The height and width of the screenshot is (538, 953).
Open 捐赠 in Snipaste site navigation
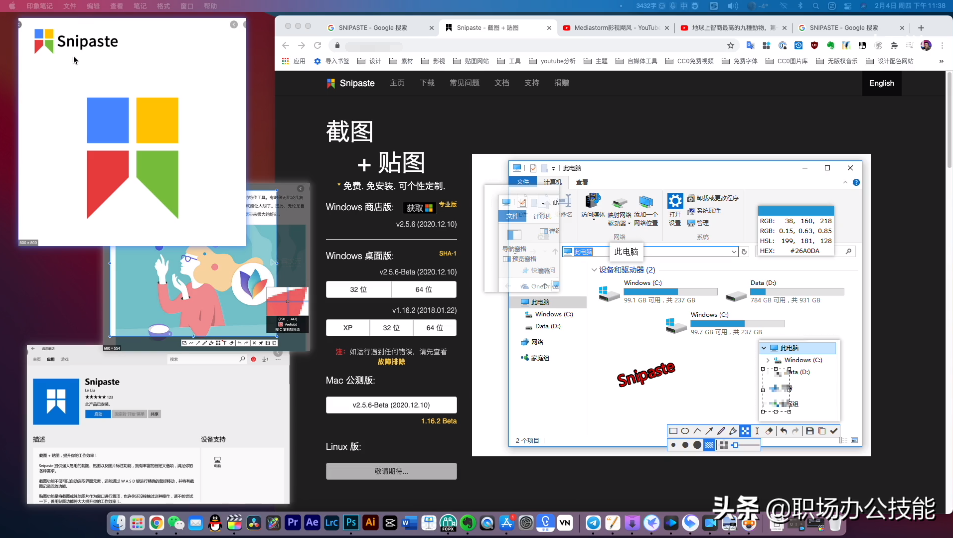tap(562, 83)
